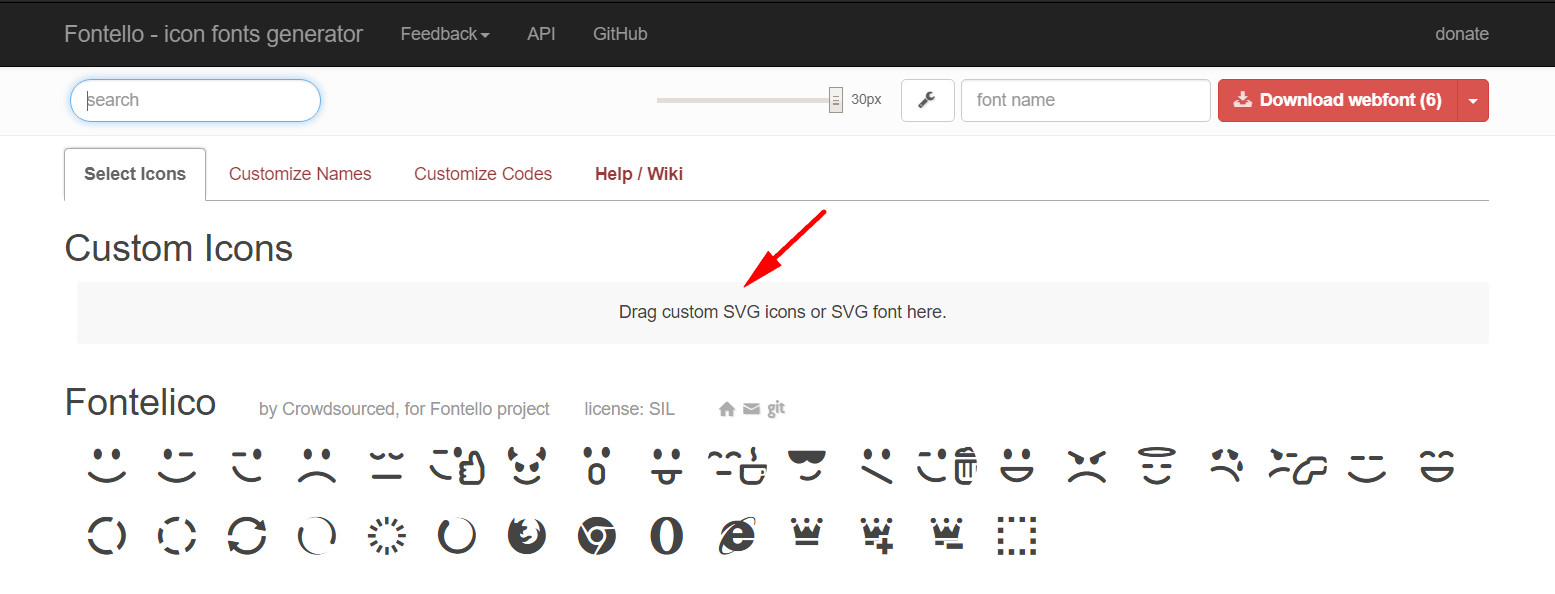The image size is (1555, 594).
Task: Select the tongue-out face icon
Action: click(x=667, y=466)
